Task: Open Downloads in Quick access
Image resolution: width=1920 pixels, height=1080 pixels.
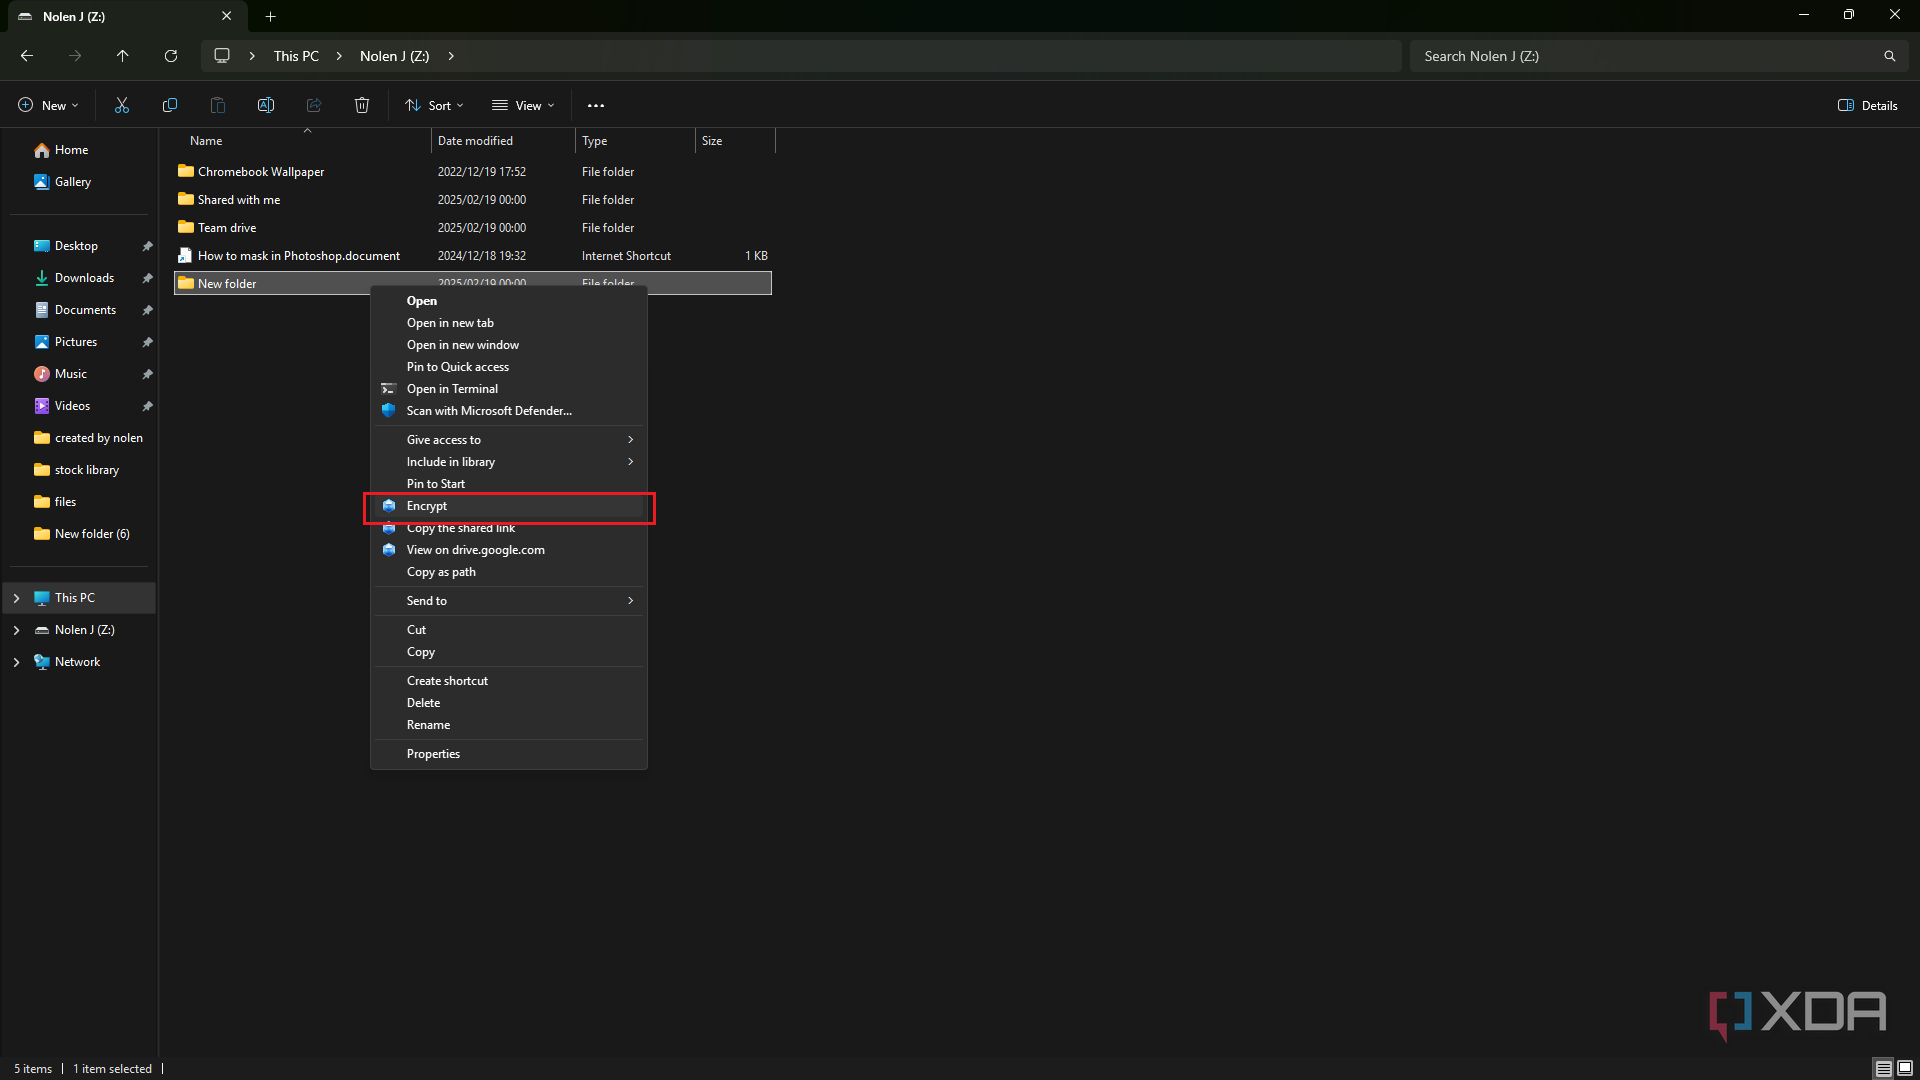Action: pos(84,278)
